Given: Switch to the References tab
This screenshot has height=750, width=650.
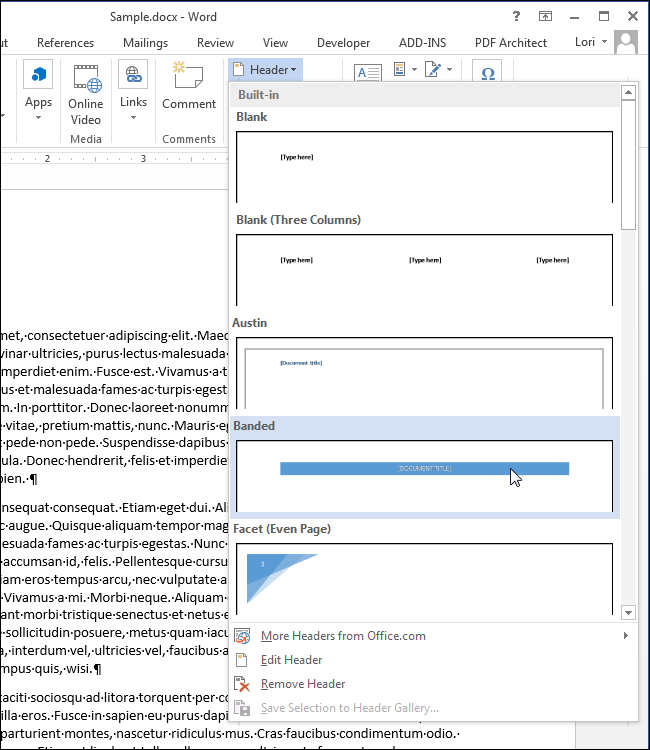Looking at the screenshot, I should [66, 43].
